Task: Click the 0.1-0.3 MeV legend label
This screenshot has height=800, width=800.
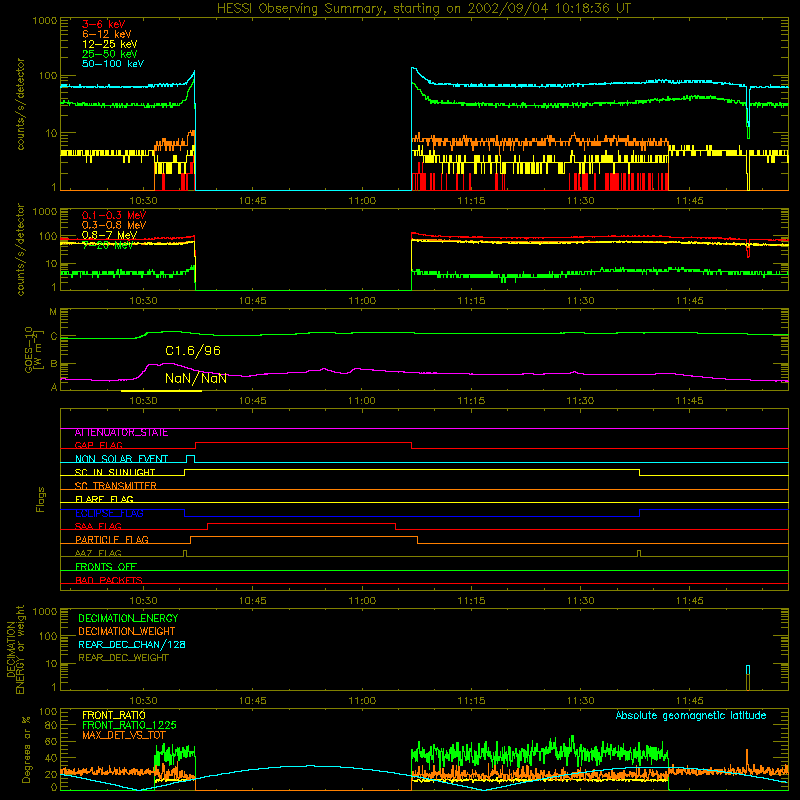Action: click(114, 215)
